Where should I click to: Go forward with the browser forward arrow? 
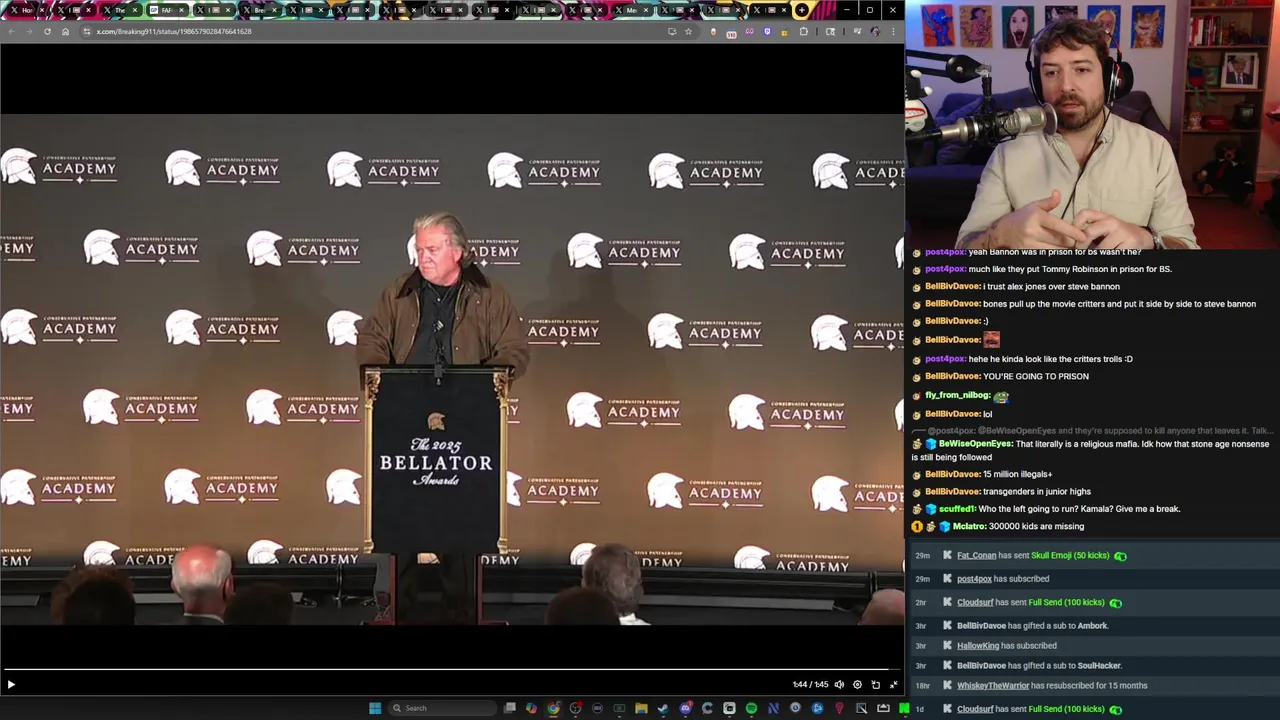[29, 31]
